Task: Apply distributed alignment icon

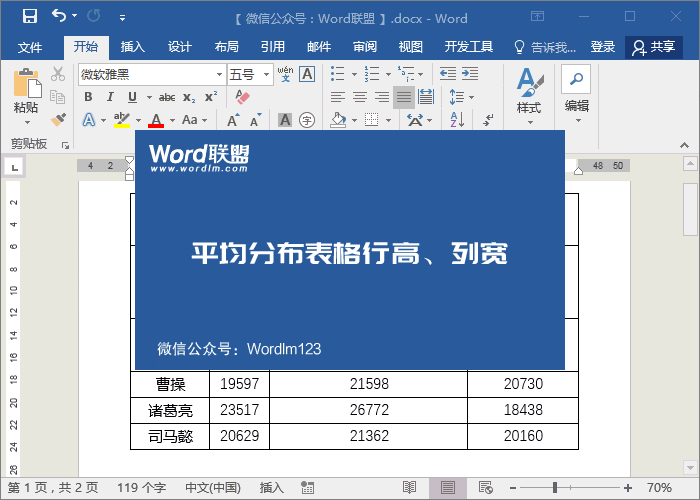Action: click(x=426, y=97)
